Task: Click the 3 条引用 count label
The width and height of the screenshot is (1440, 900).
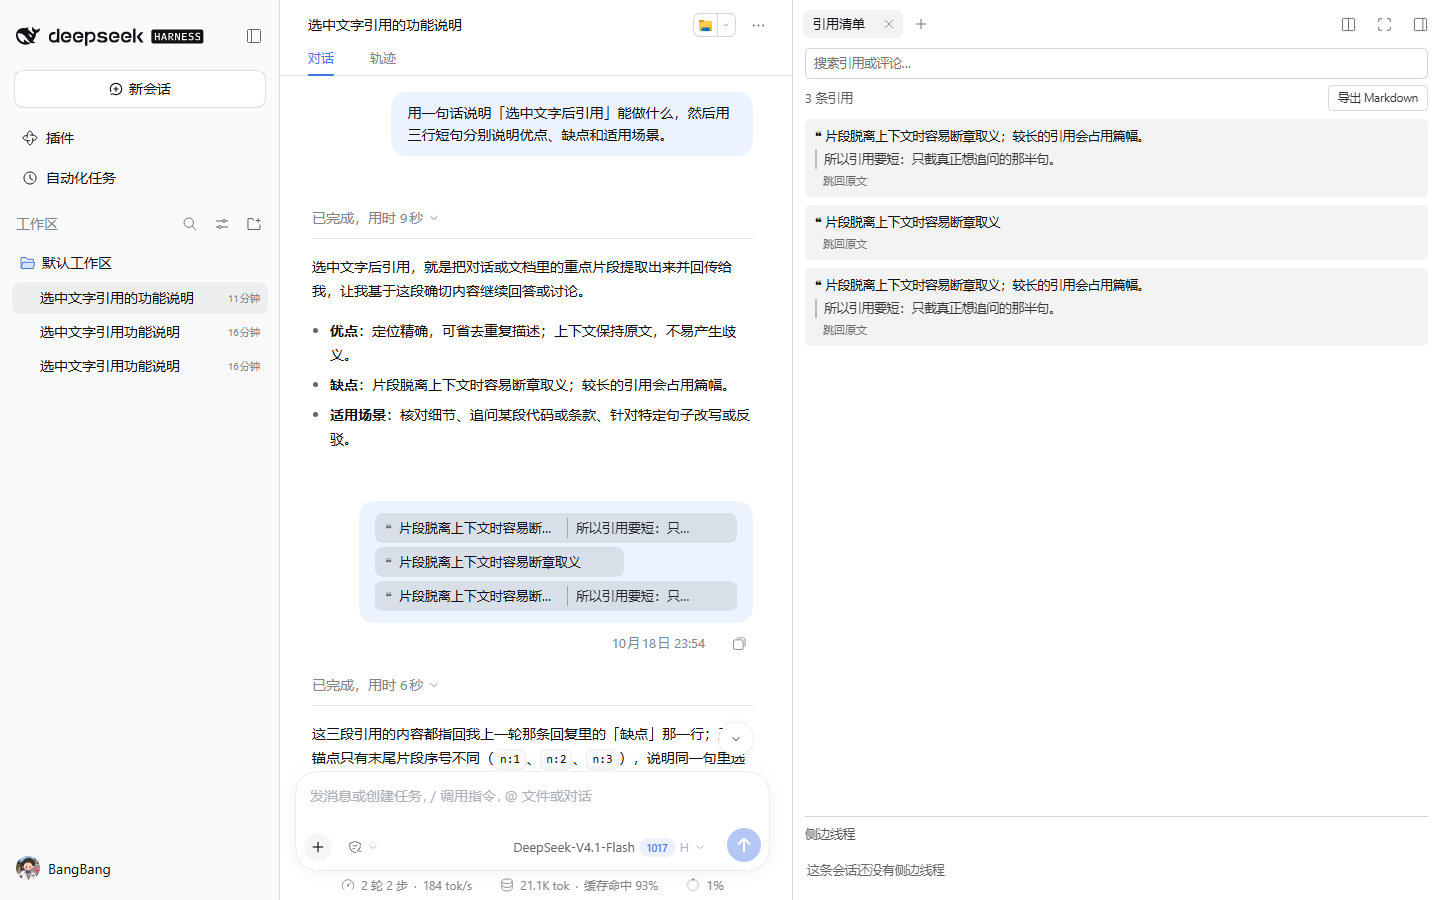Action: point(829,98)
